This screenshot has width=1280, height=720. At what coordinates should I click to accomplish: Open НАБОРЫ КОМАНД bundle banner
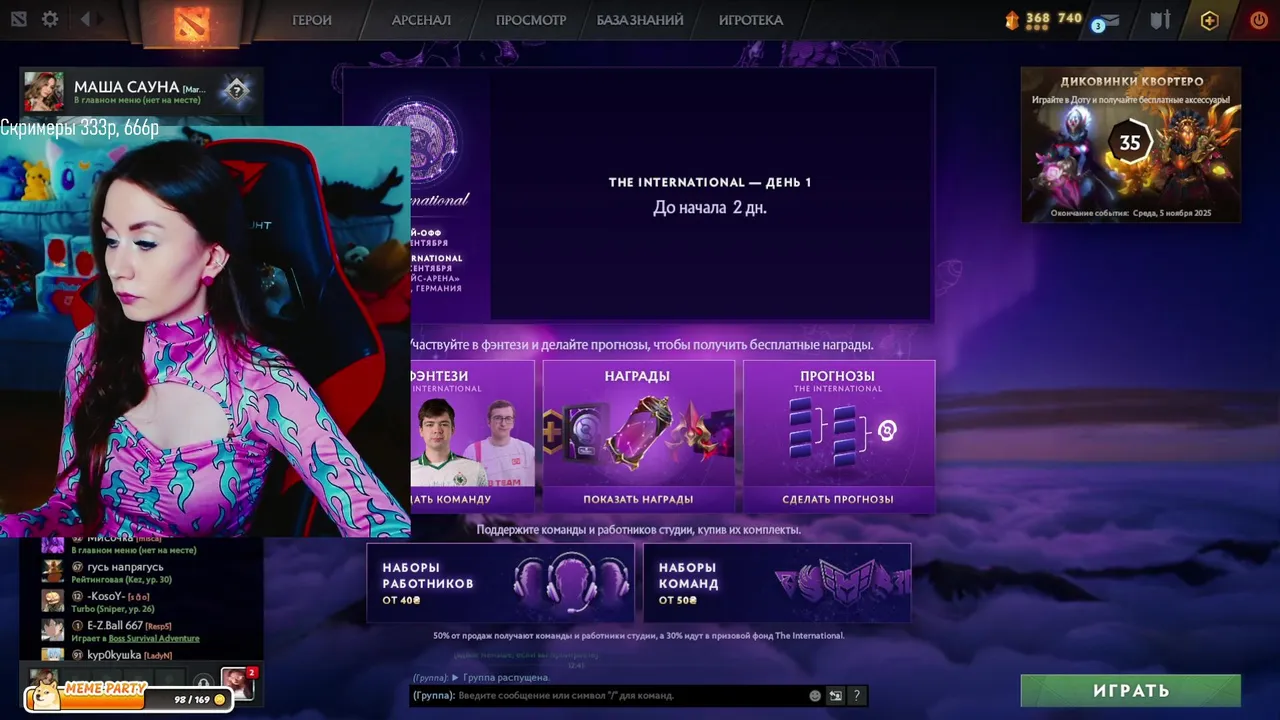pos(777,583)
